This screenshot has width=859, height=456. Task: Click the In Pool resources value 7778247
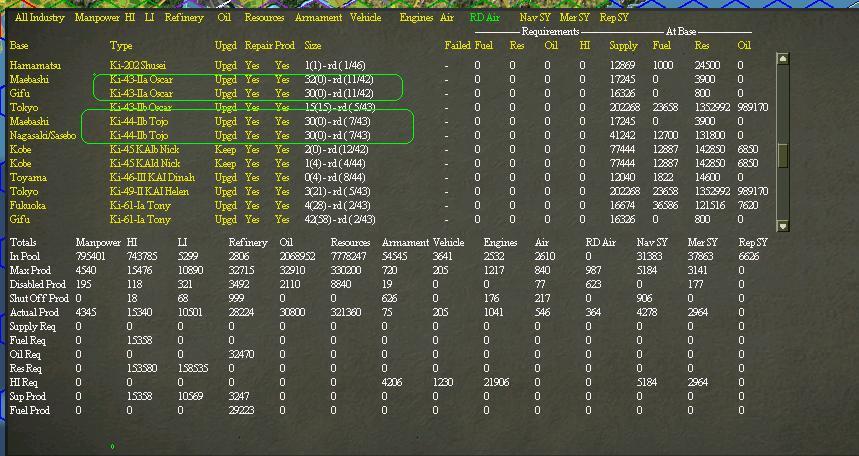(348, 256)
